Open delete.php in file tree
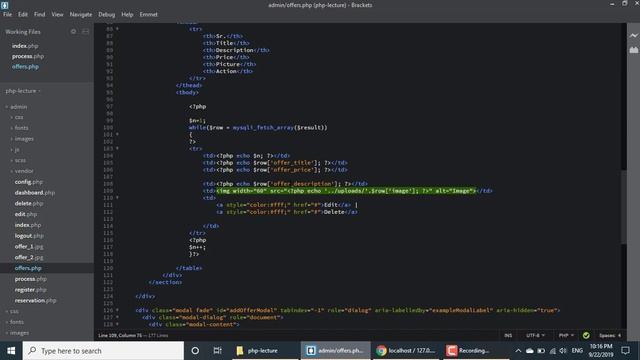Screen dimensions: 640x360 point(29,203)
